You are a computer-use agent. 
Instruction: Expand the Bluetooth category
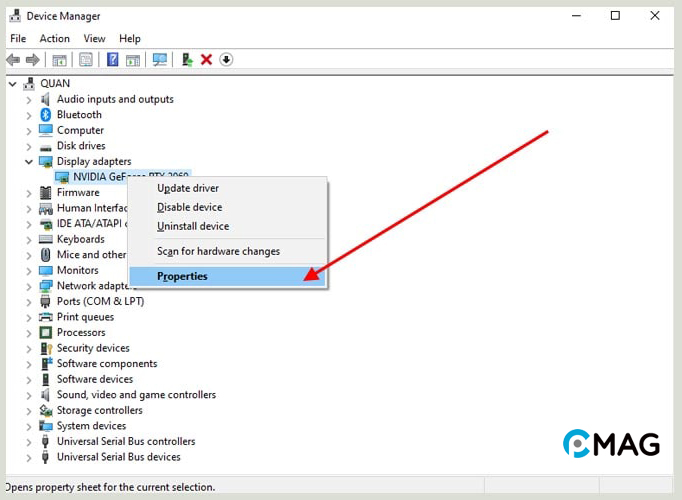click(x=29, y=116)
